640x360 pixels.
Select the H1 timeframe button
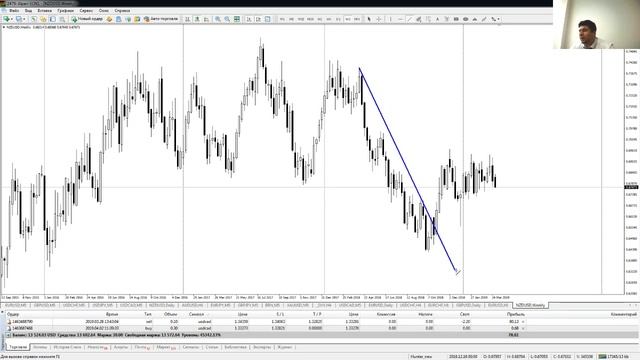click(x=320, y=19)
